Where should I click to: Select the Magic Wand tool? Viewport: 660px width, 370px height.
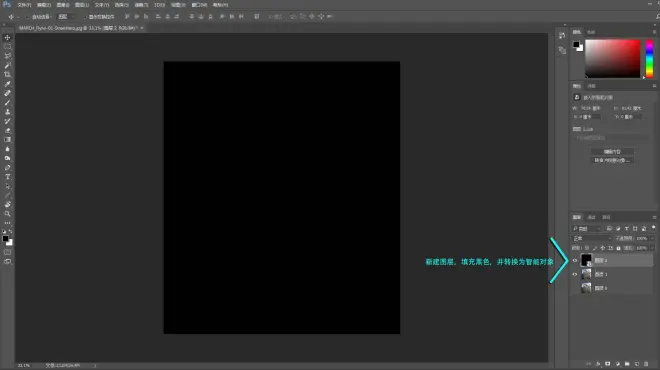[x=8, y=65]
